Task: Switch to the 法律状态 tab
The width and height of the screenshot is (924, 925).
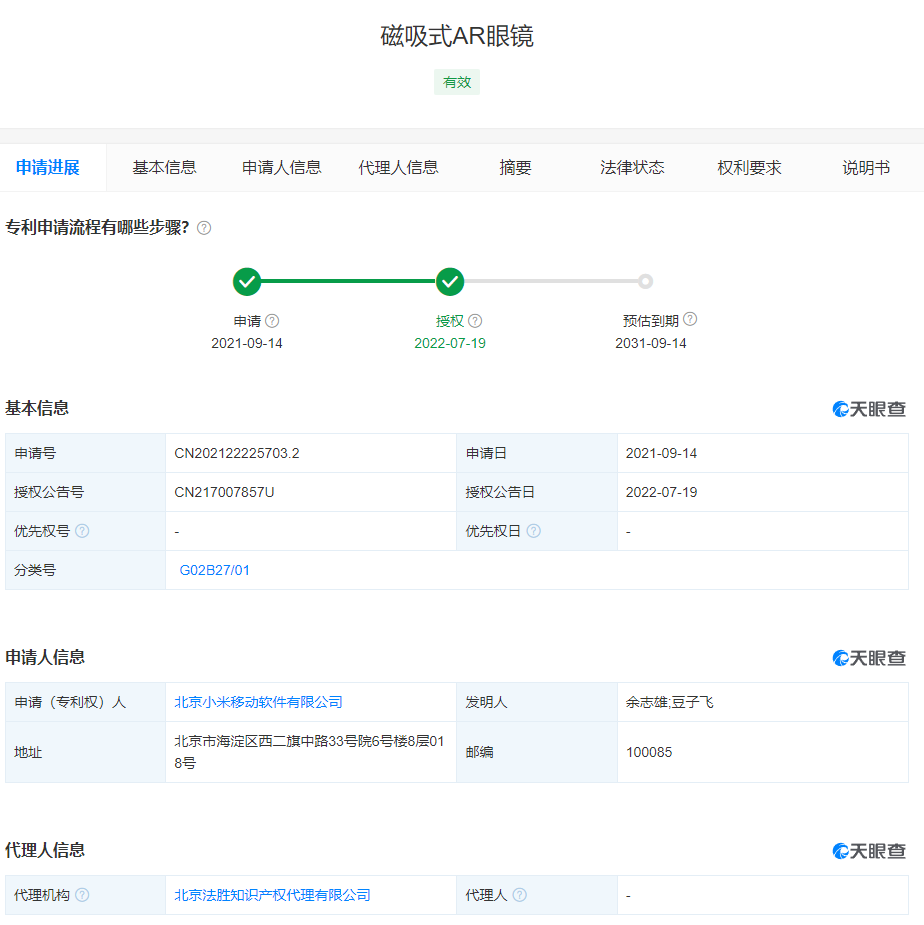Action: (x=632, y=168)
